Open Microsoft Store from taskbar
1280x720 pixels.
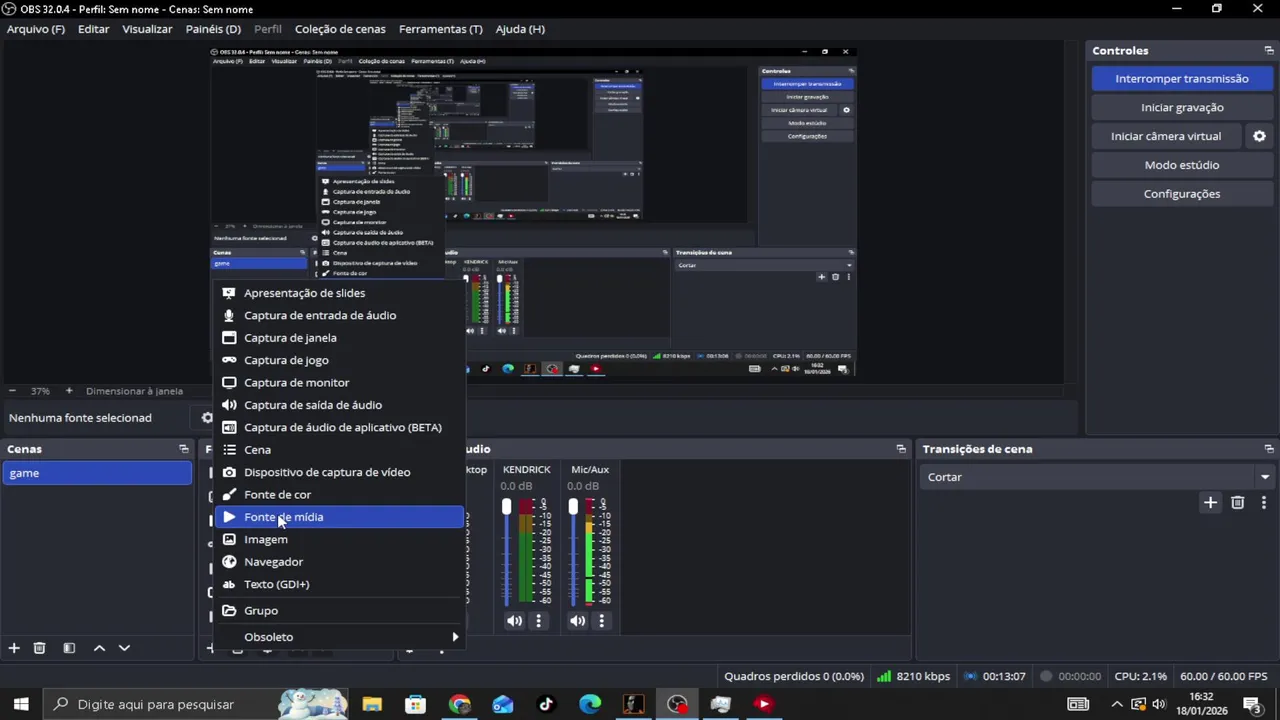pyautogui.click(x=415, y=704)
